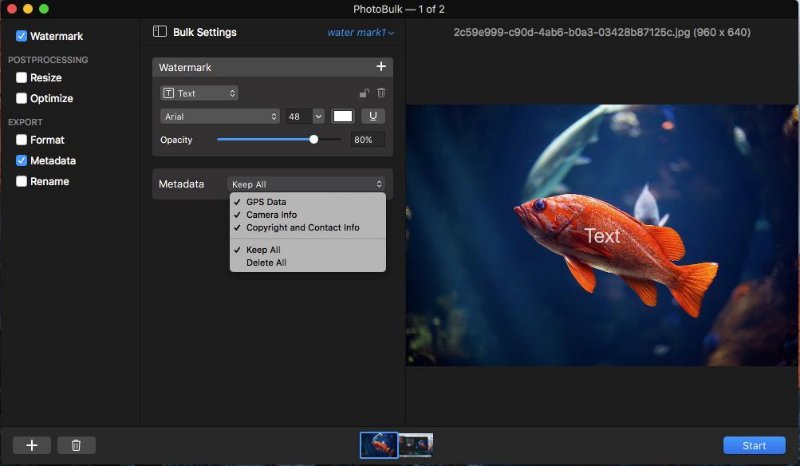Enable the Format export checkbox
The height and width of the screenshot is (466, 800).
click(x=21, y=140)
